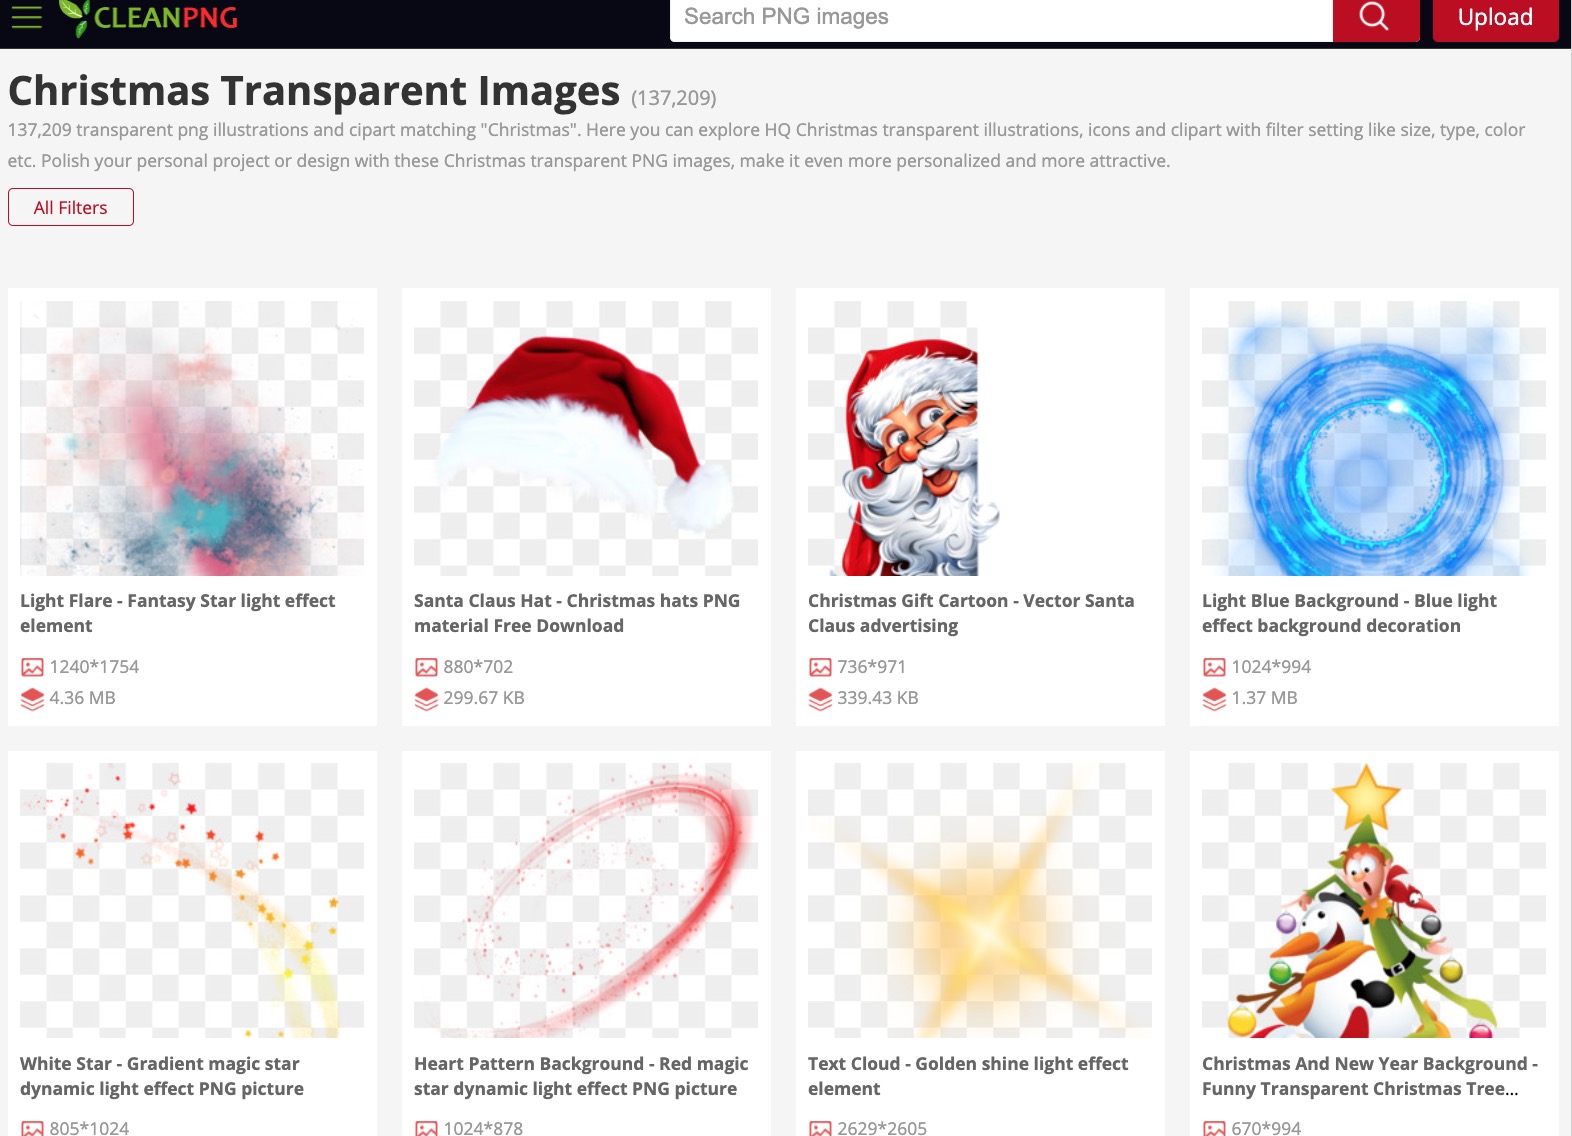Viewport: 1572px width, 1136px height.
Task: Open blue light ring effect thumbnail
Action: click(1374, 438)
